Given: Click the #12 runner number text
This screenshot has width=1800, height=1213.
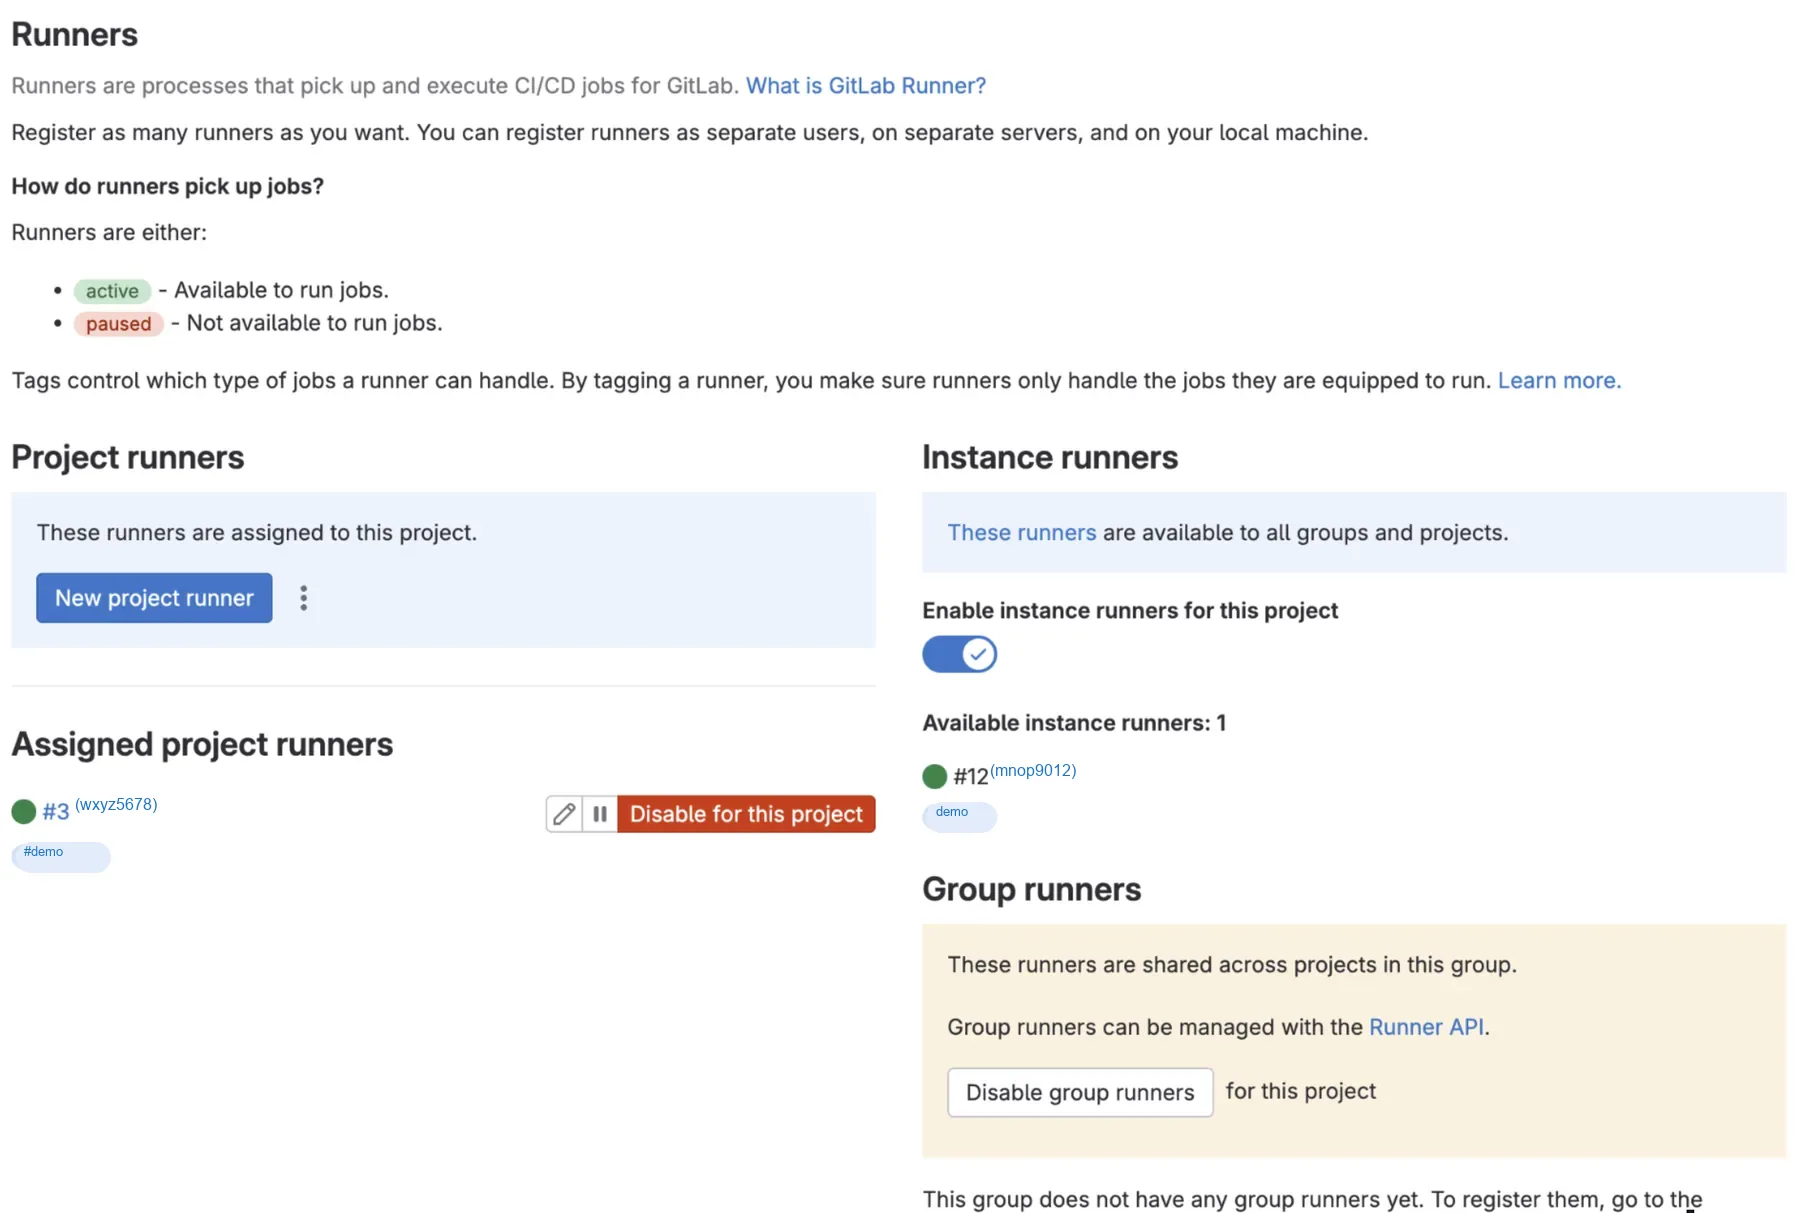Looking at the screenshot, I should click(x=971, y=777).
